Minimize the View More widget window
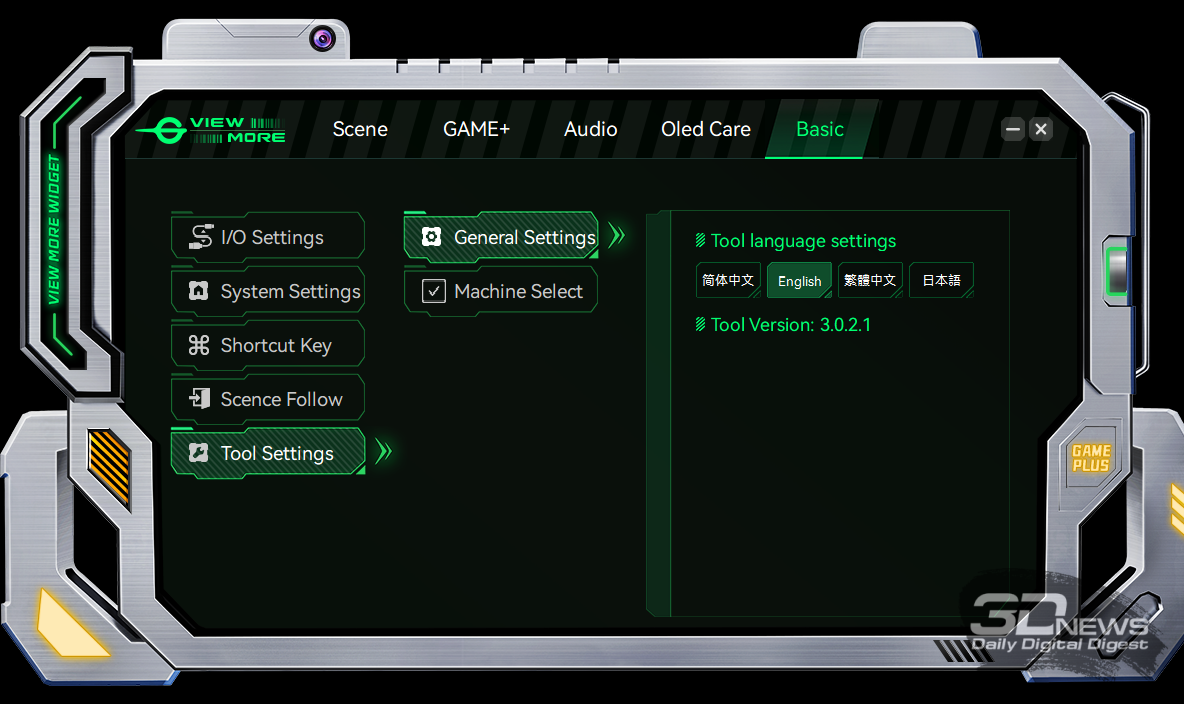Image resolution: width=1184 pixels, height=704 pixels. [x=1013, y=129]
